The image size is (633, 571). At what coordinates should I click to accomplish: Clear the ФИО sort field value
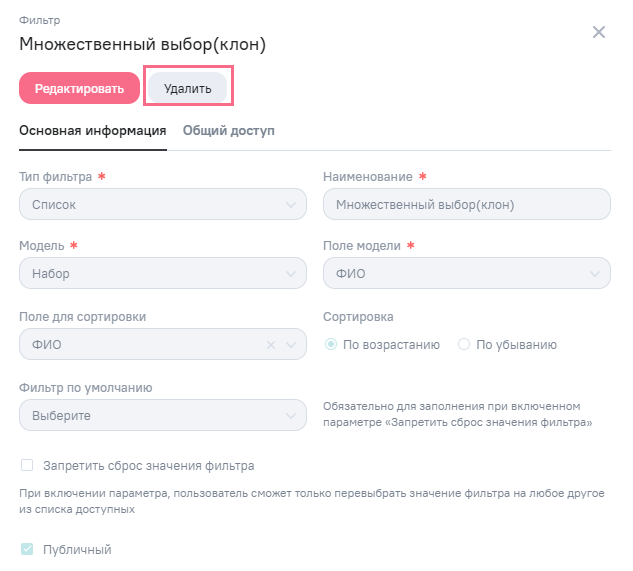coord(270,345)
